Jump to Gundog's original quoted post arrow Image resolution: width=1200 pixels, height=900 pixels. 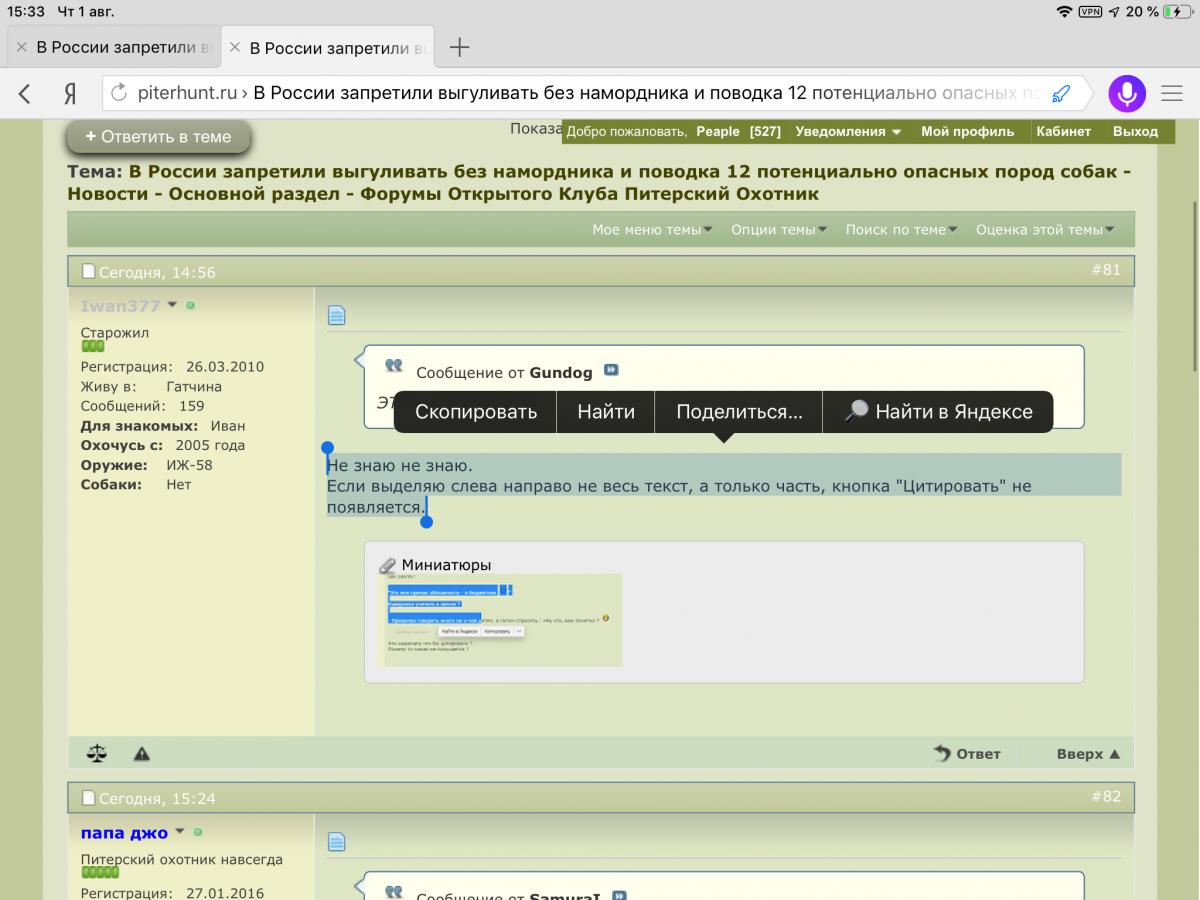click(x=611, y=371)
